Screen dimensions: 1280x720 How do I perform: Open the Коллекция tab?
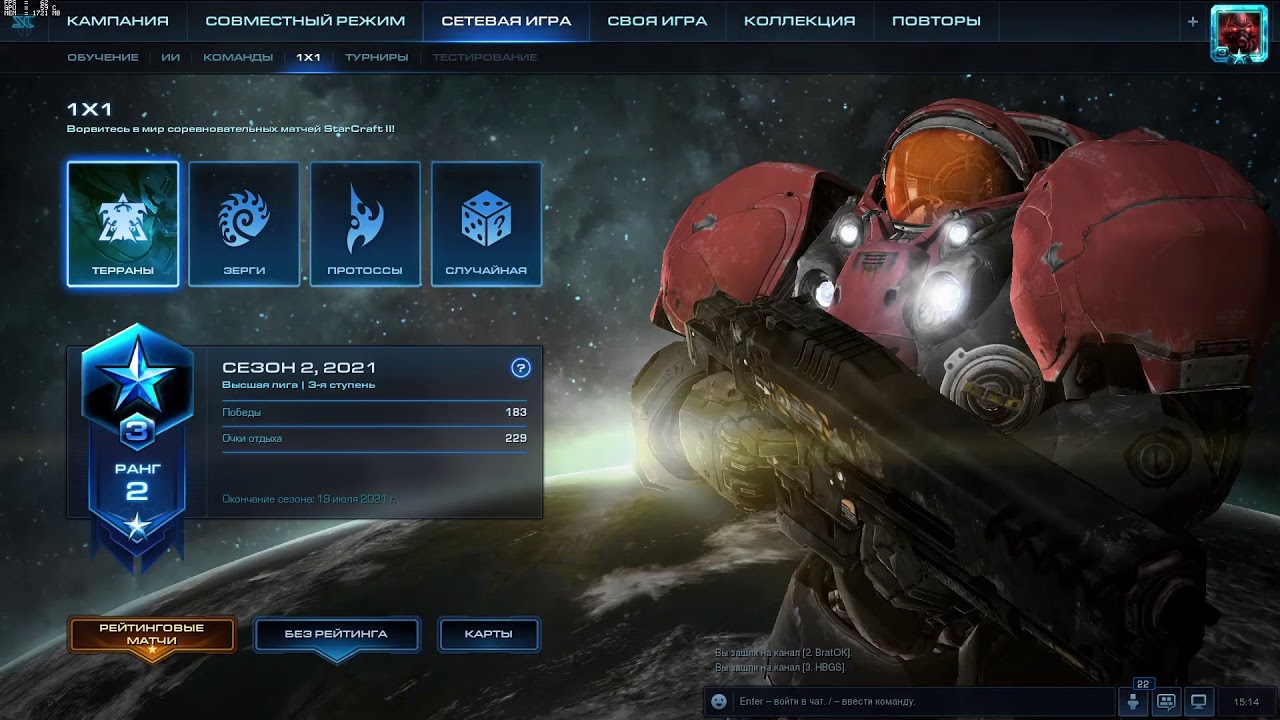[800, 21]
